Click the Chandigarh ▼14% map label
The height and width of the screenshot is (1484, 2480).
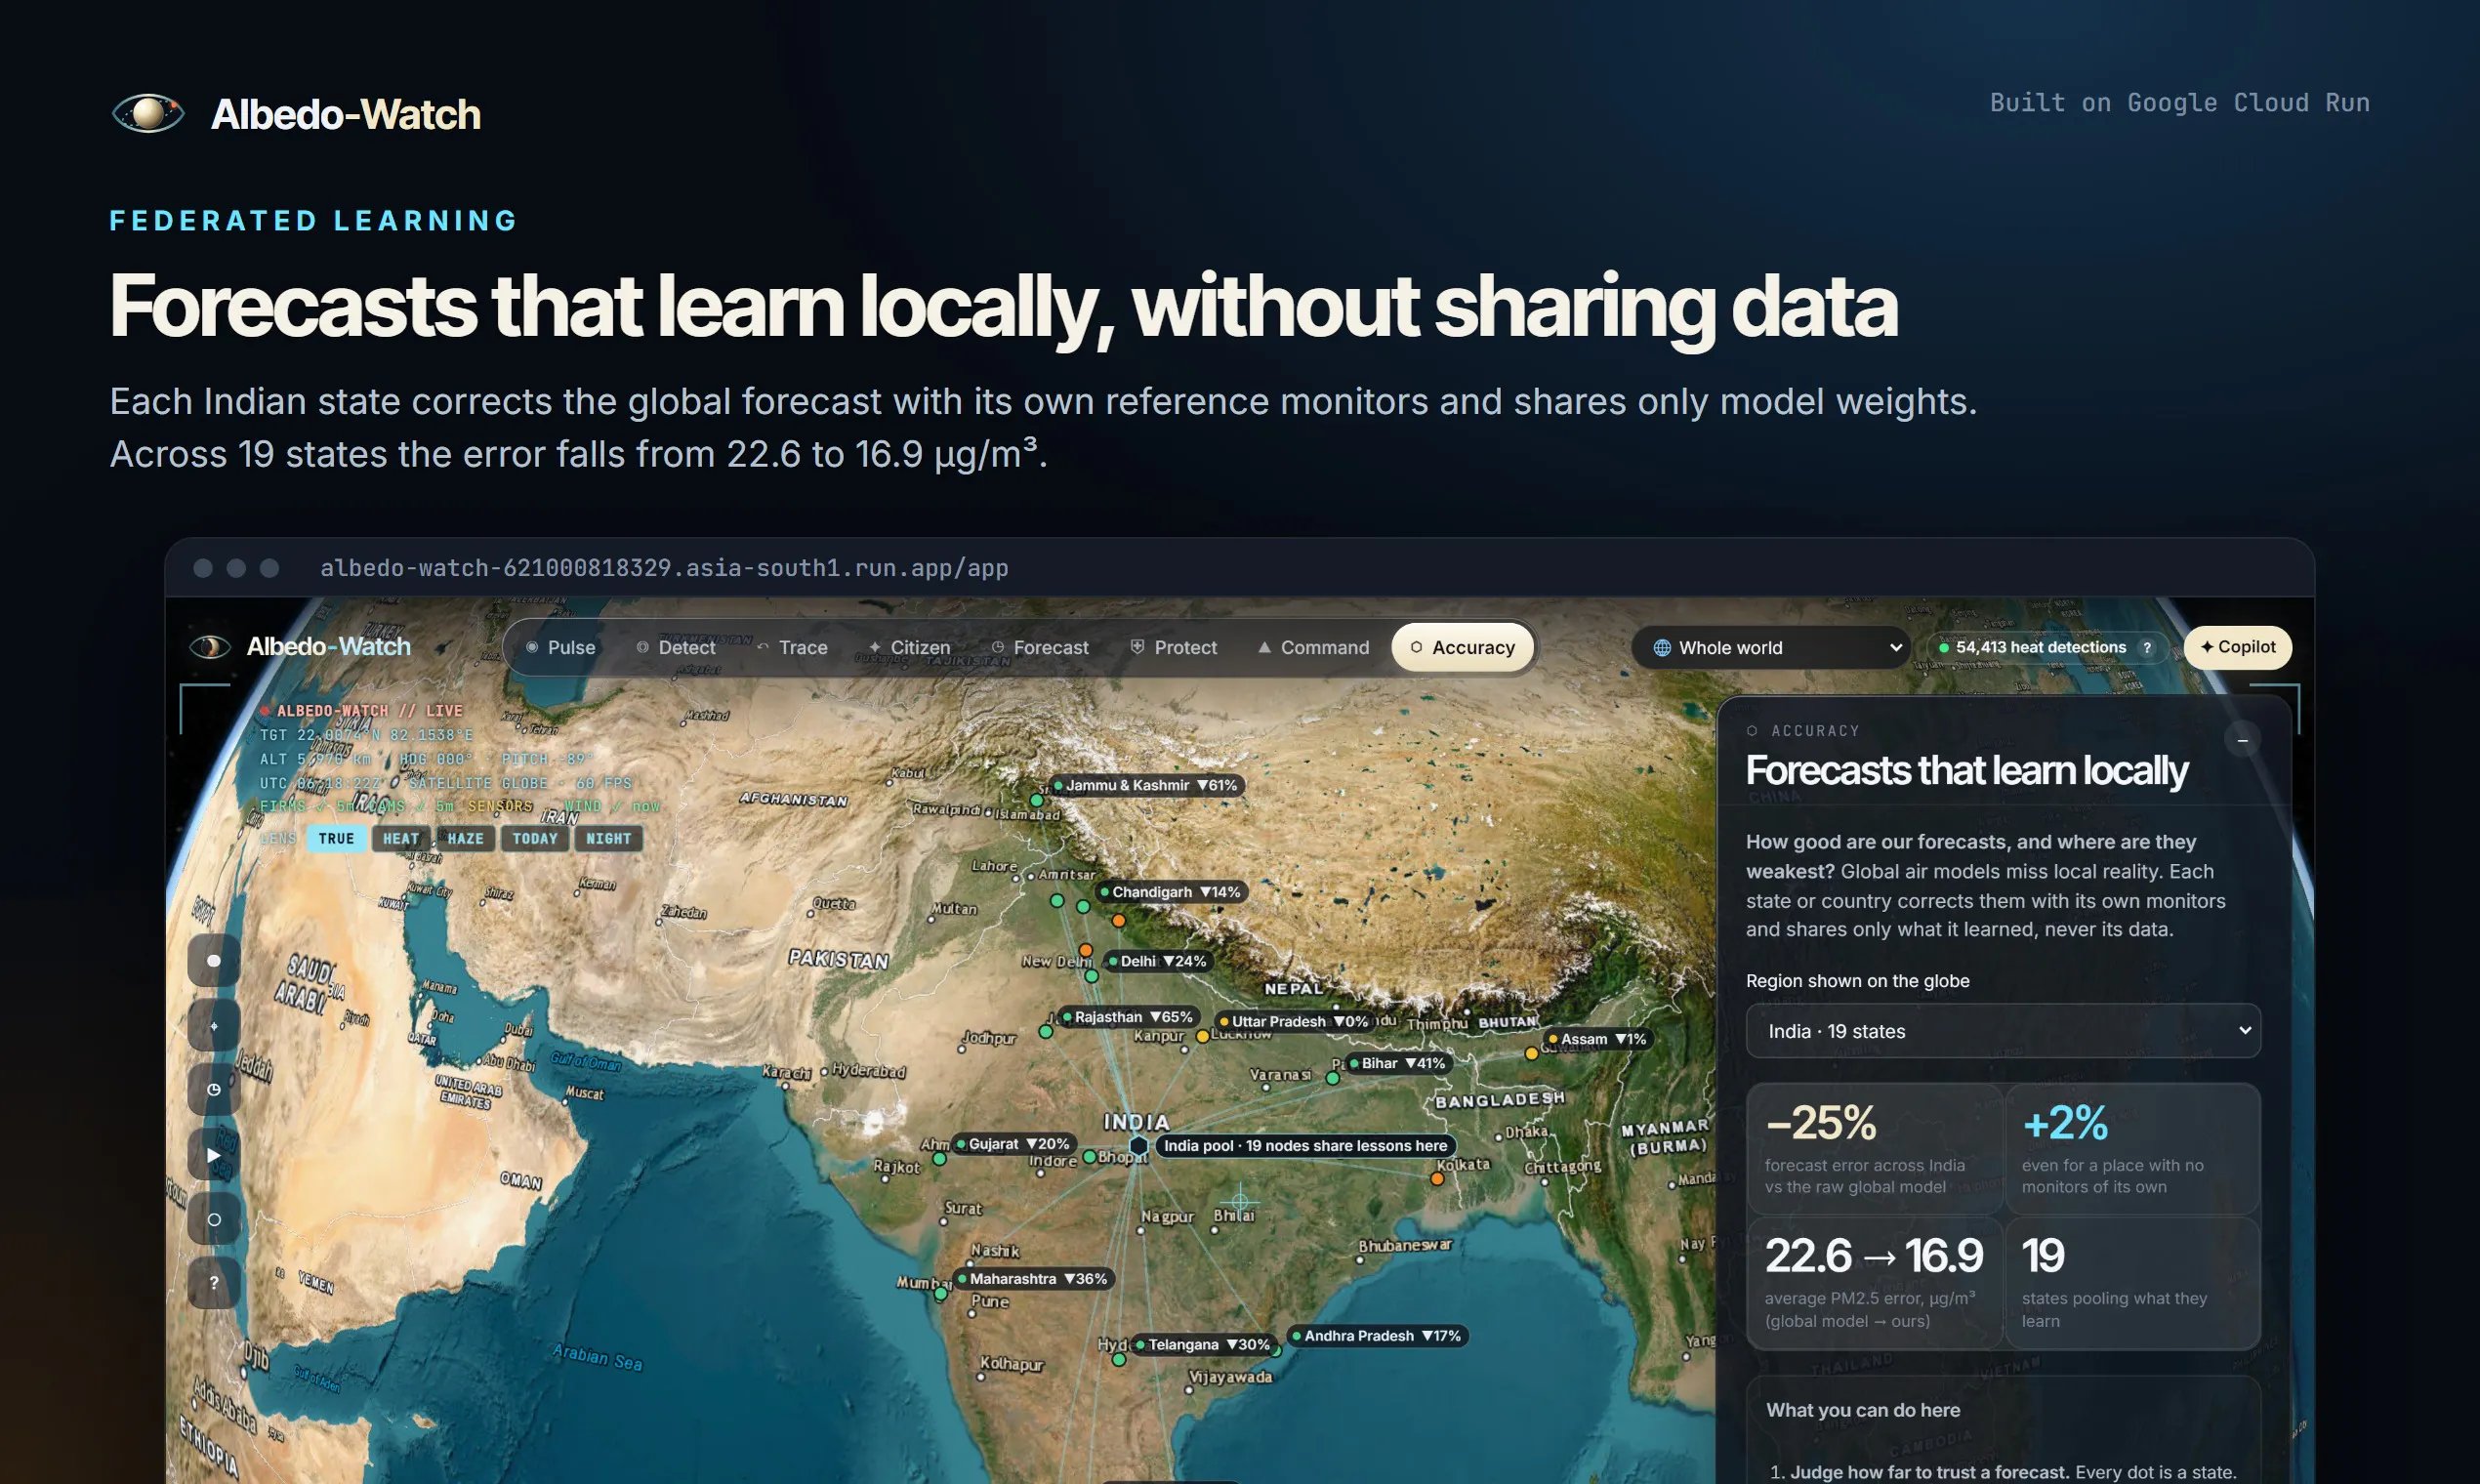[1171, 892]
